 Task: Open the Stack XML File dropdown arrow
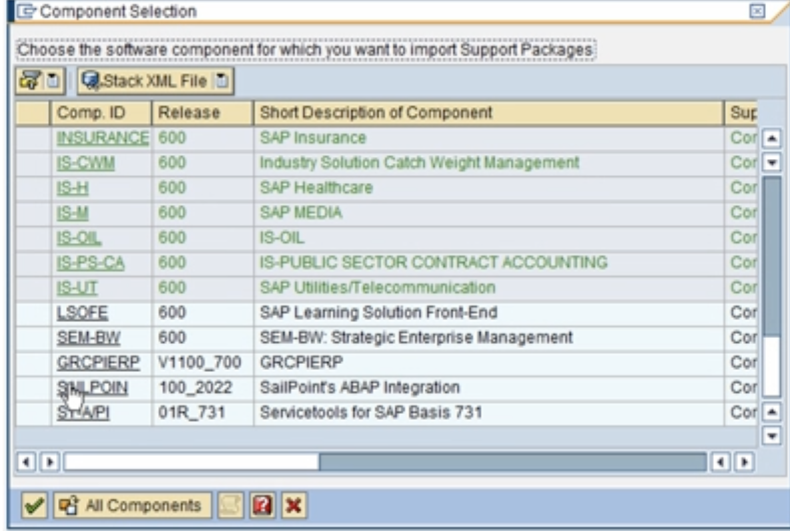(222, 81)
